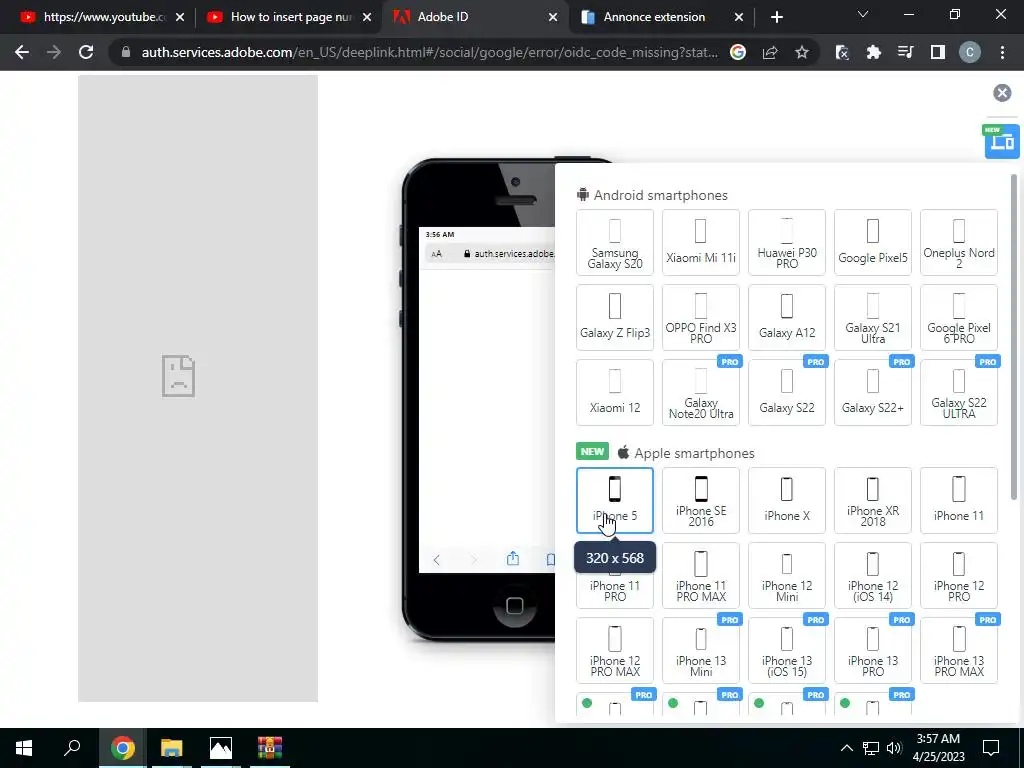The height and width of the screenshot is (768, 1024).
Task: Close the device simulator overlay
Action: 1002,93
